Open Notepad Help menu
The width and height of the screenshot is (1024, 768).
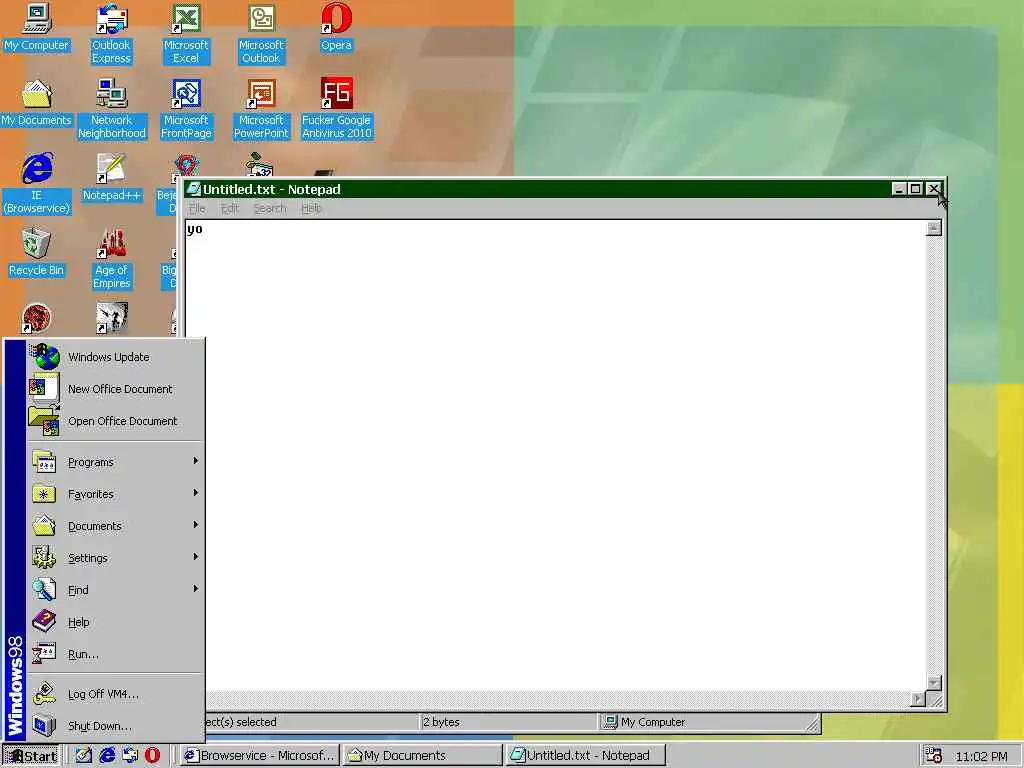(x=312, y=208)
